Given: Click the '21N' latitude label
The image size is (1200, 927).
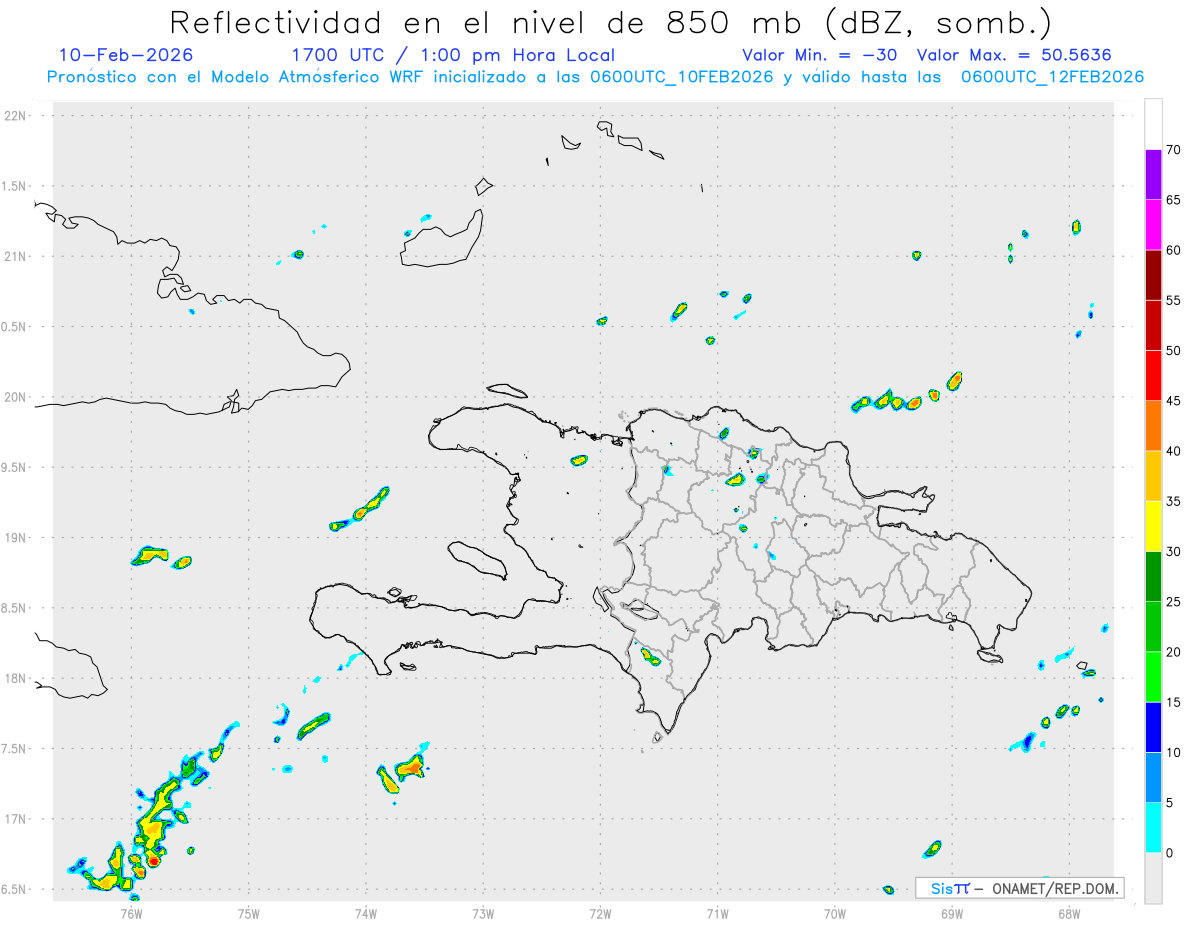Looking at the screenshot, I should (x=17, y=256).
